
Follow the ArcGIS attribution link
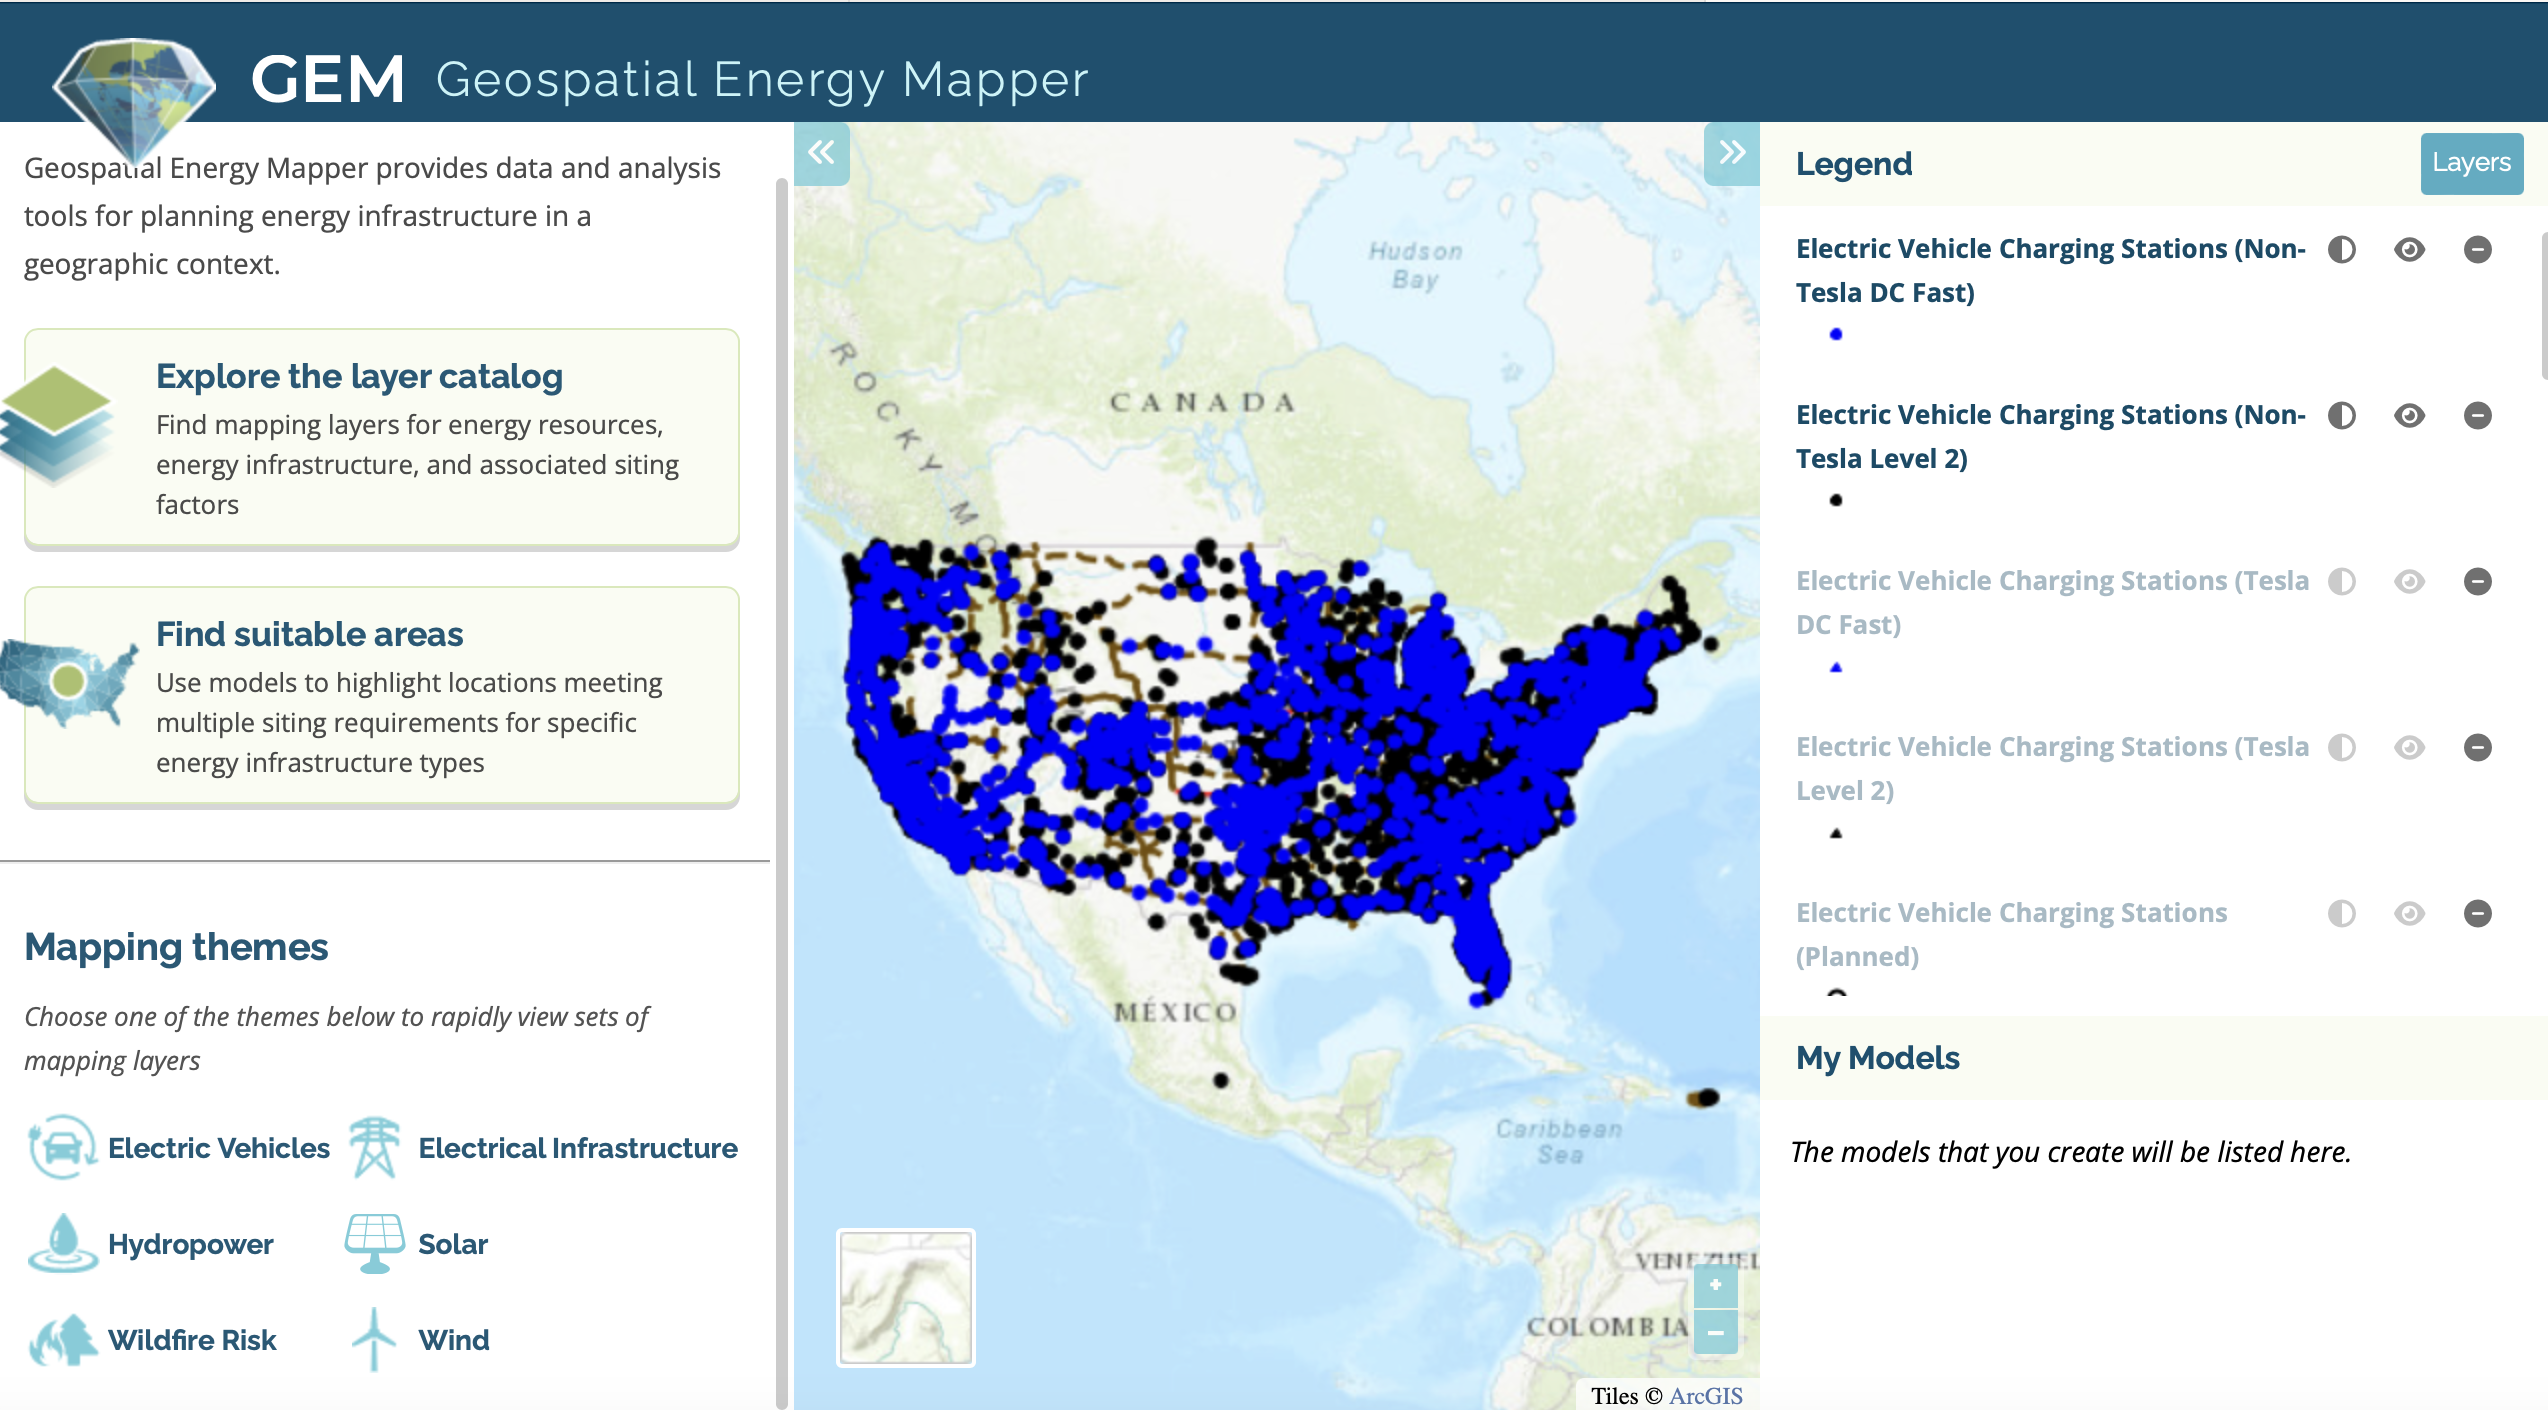(1705, 1396)
